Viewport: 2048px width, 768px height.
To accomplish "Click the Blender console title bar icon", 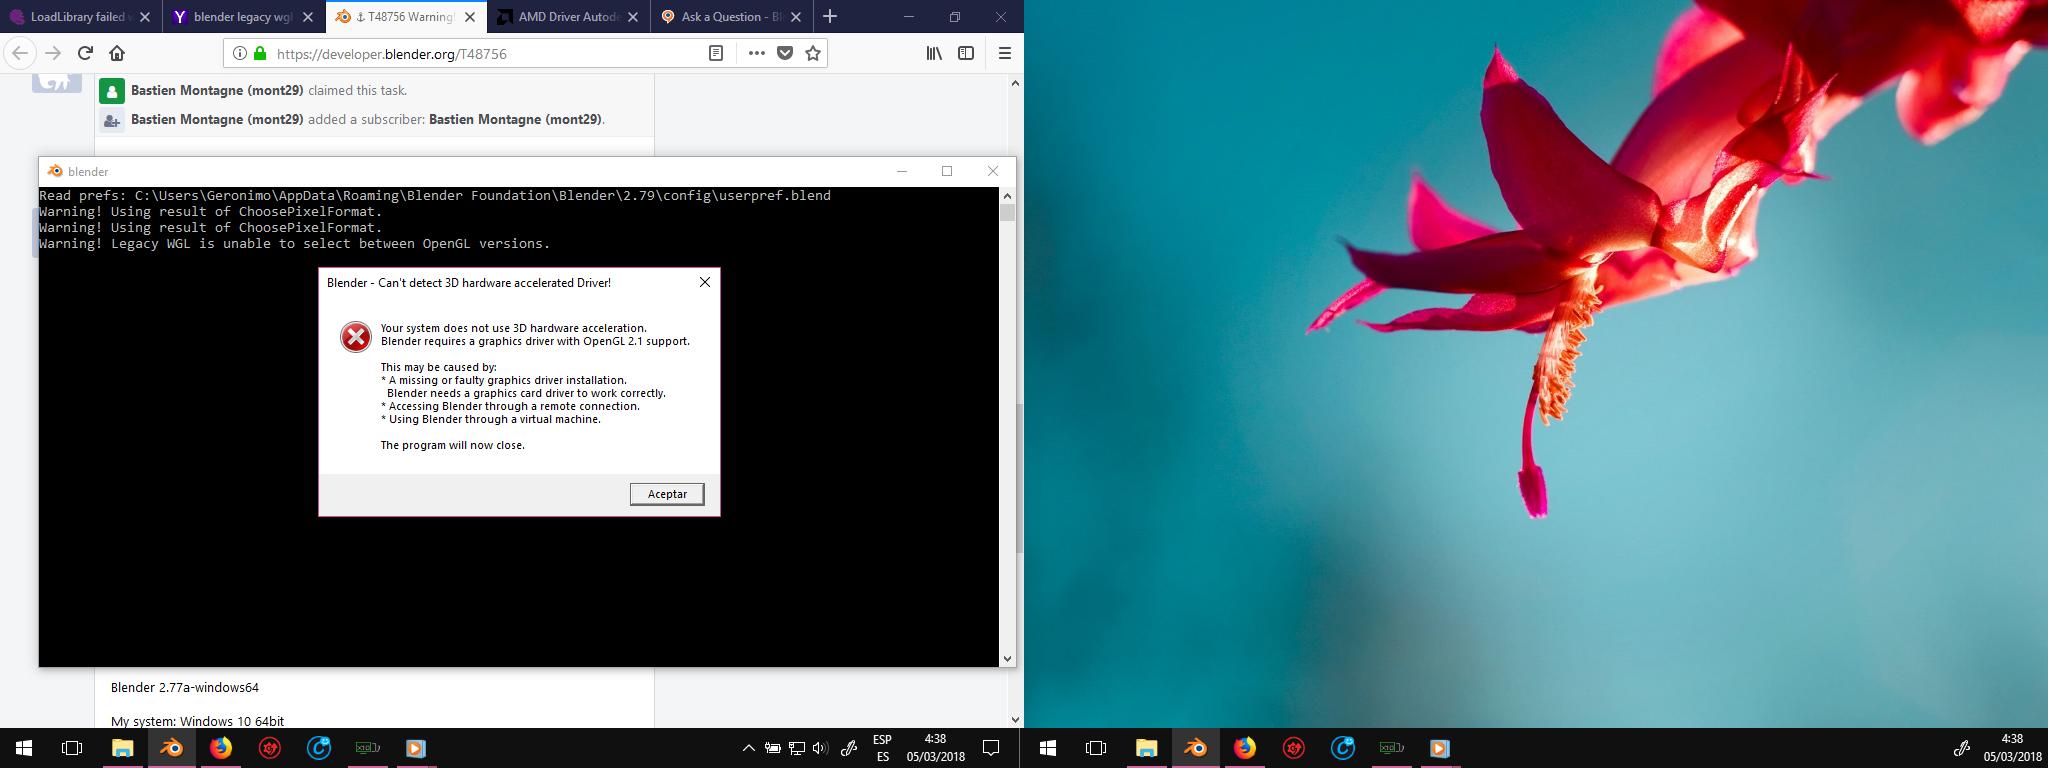I will click(55, 171).
